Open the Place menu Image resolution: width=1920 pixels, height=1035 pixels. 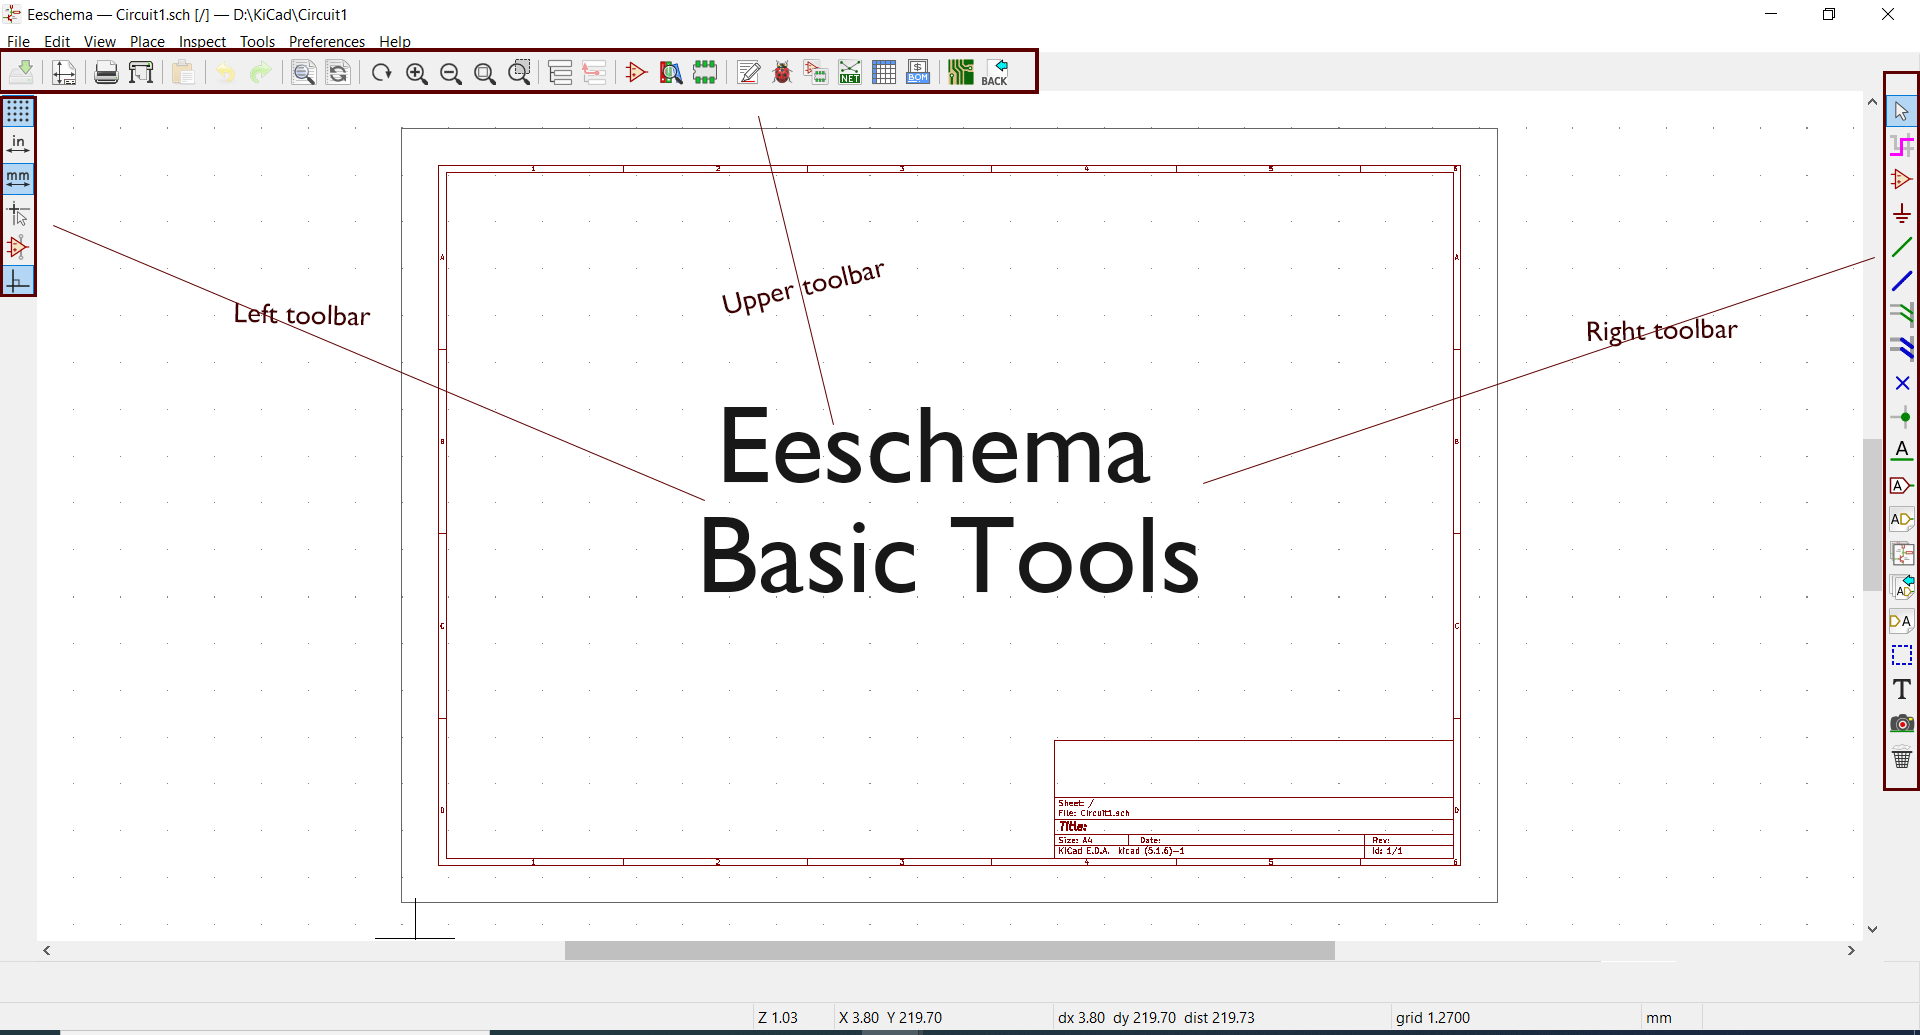pyautogui.click(x=146, y=41)
